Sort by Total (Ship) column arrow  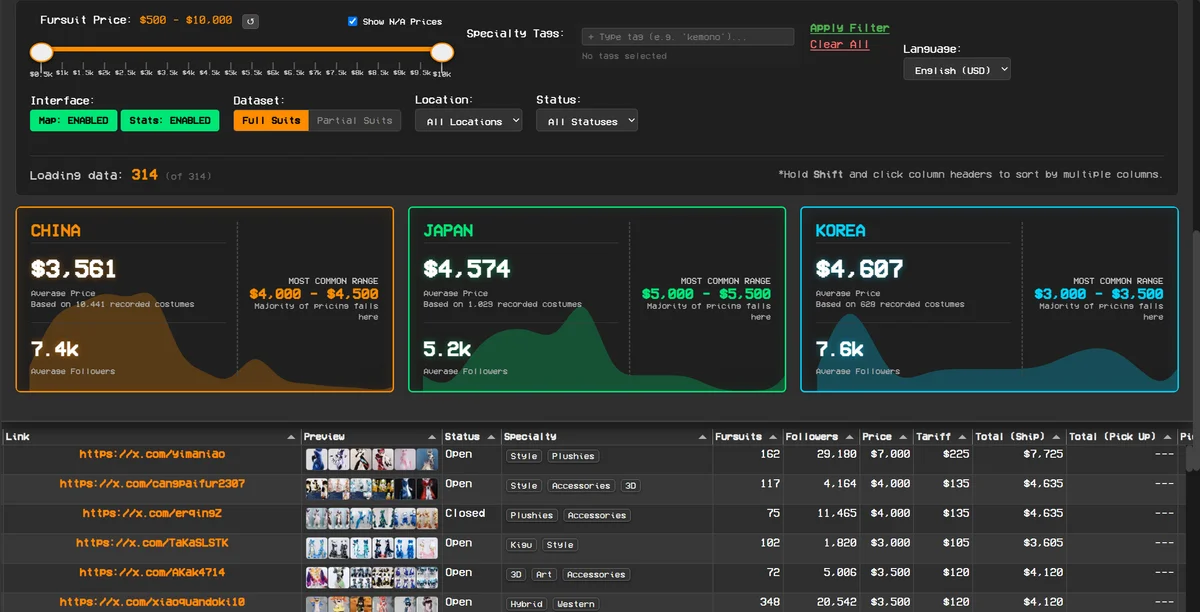point(1055,437)
